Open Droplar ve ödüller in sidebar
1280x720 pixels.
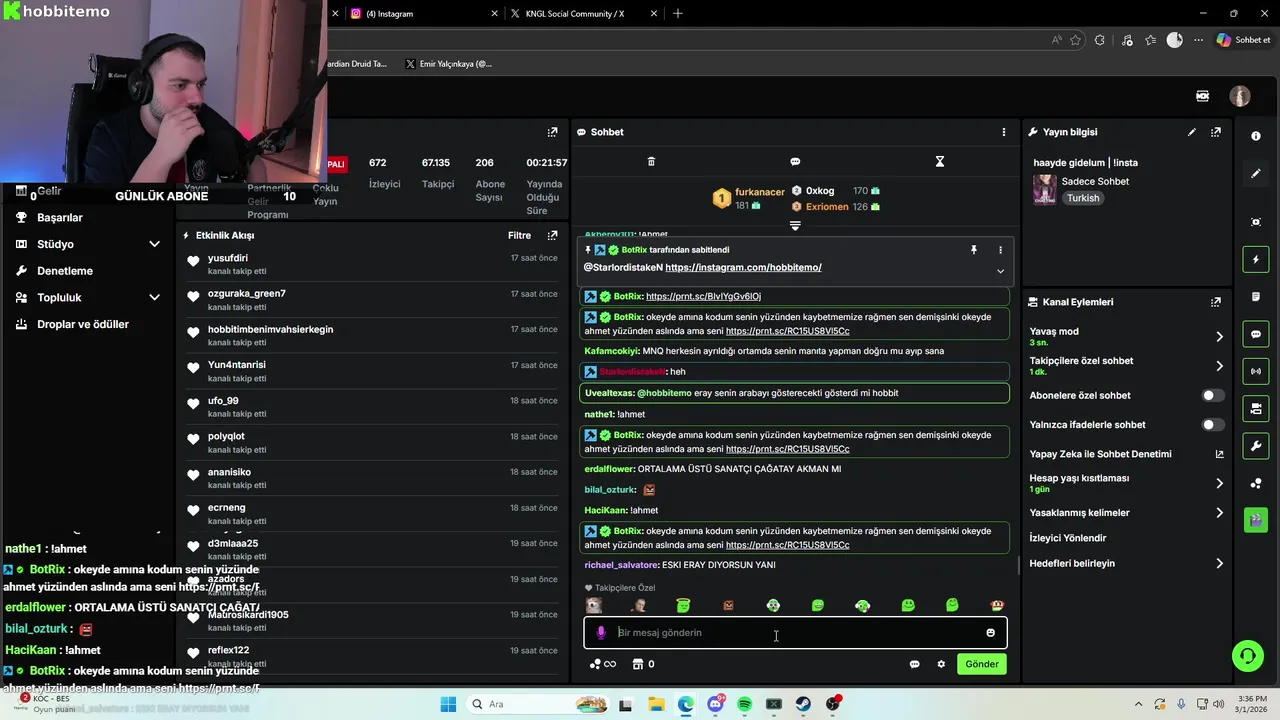point(83,324)
